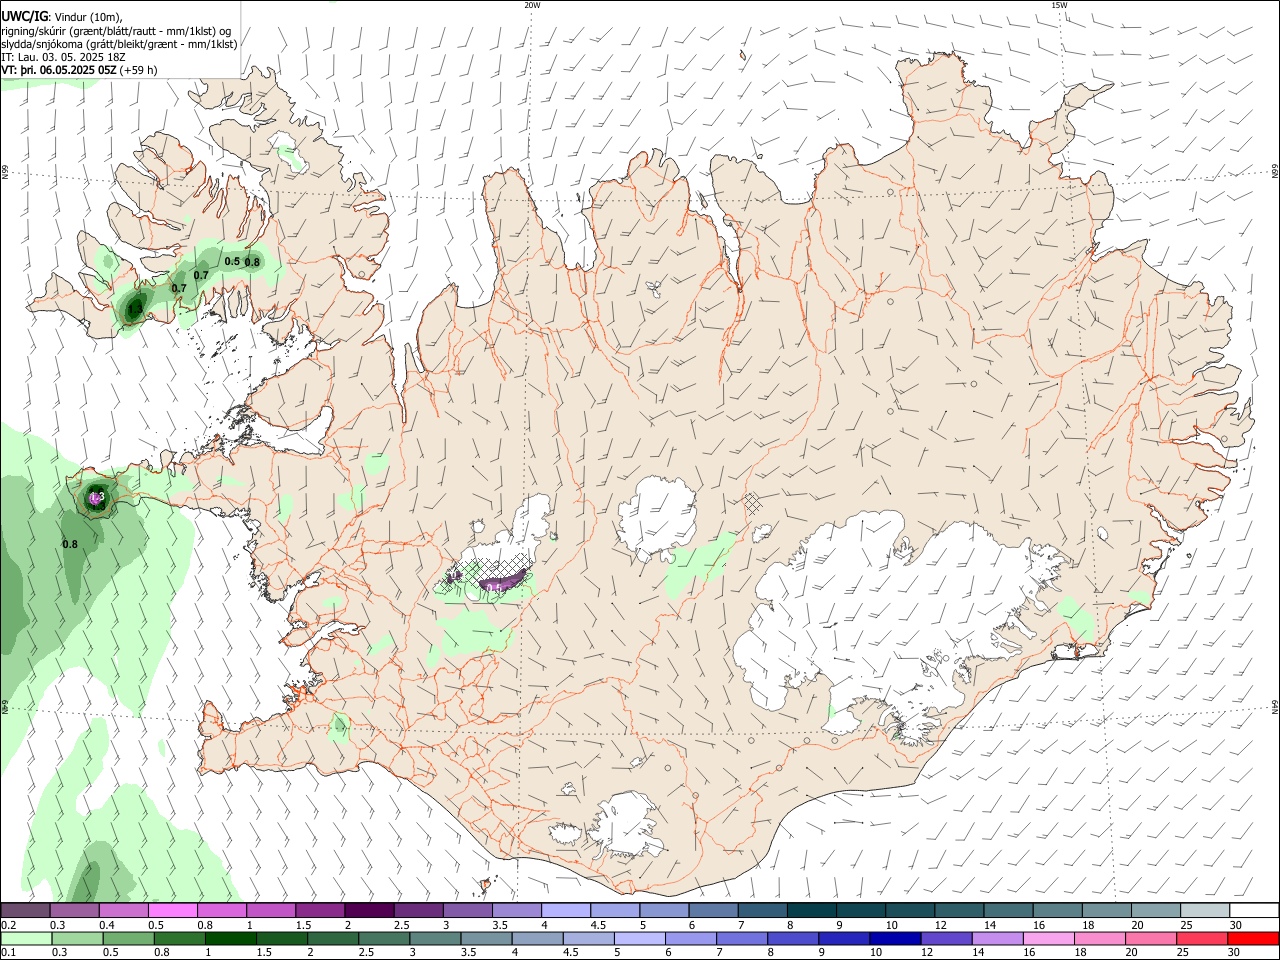Select lower legend swatch between 25 and 30
This screenshot has width=1280, height=960.
[x=1201, y=938]
